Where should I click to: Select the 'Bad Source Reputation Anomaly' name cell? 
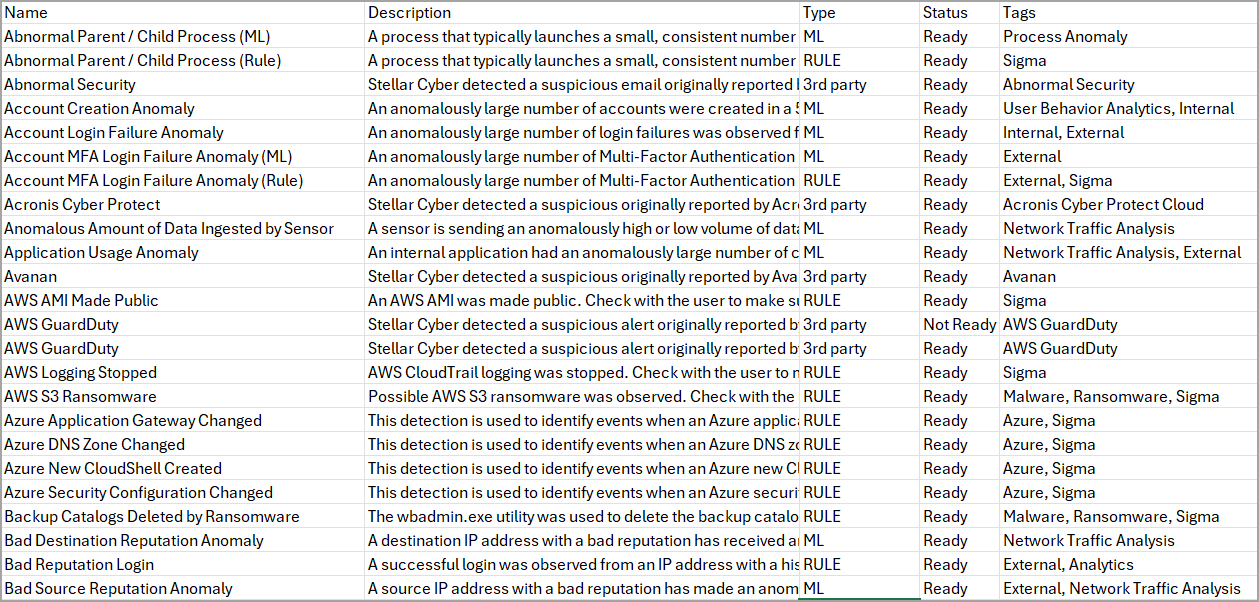(182, 589)
